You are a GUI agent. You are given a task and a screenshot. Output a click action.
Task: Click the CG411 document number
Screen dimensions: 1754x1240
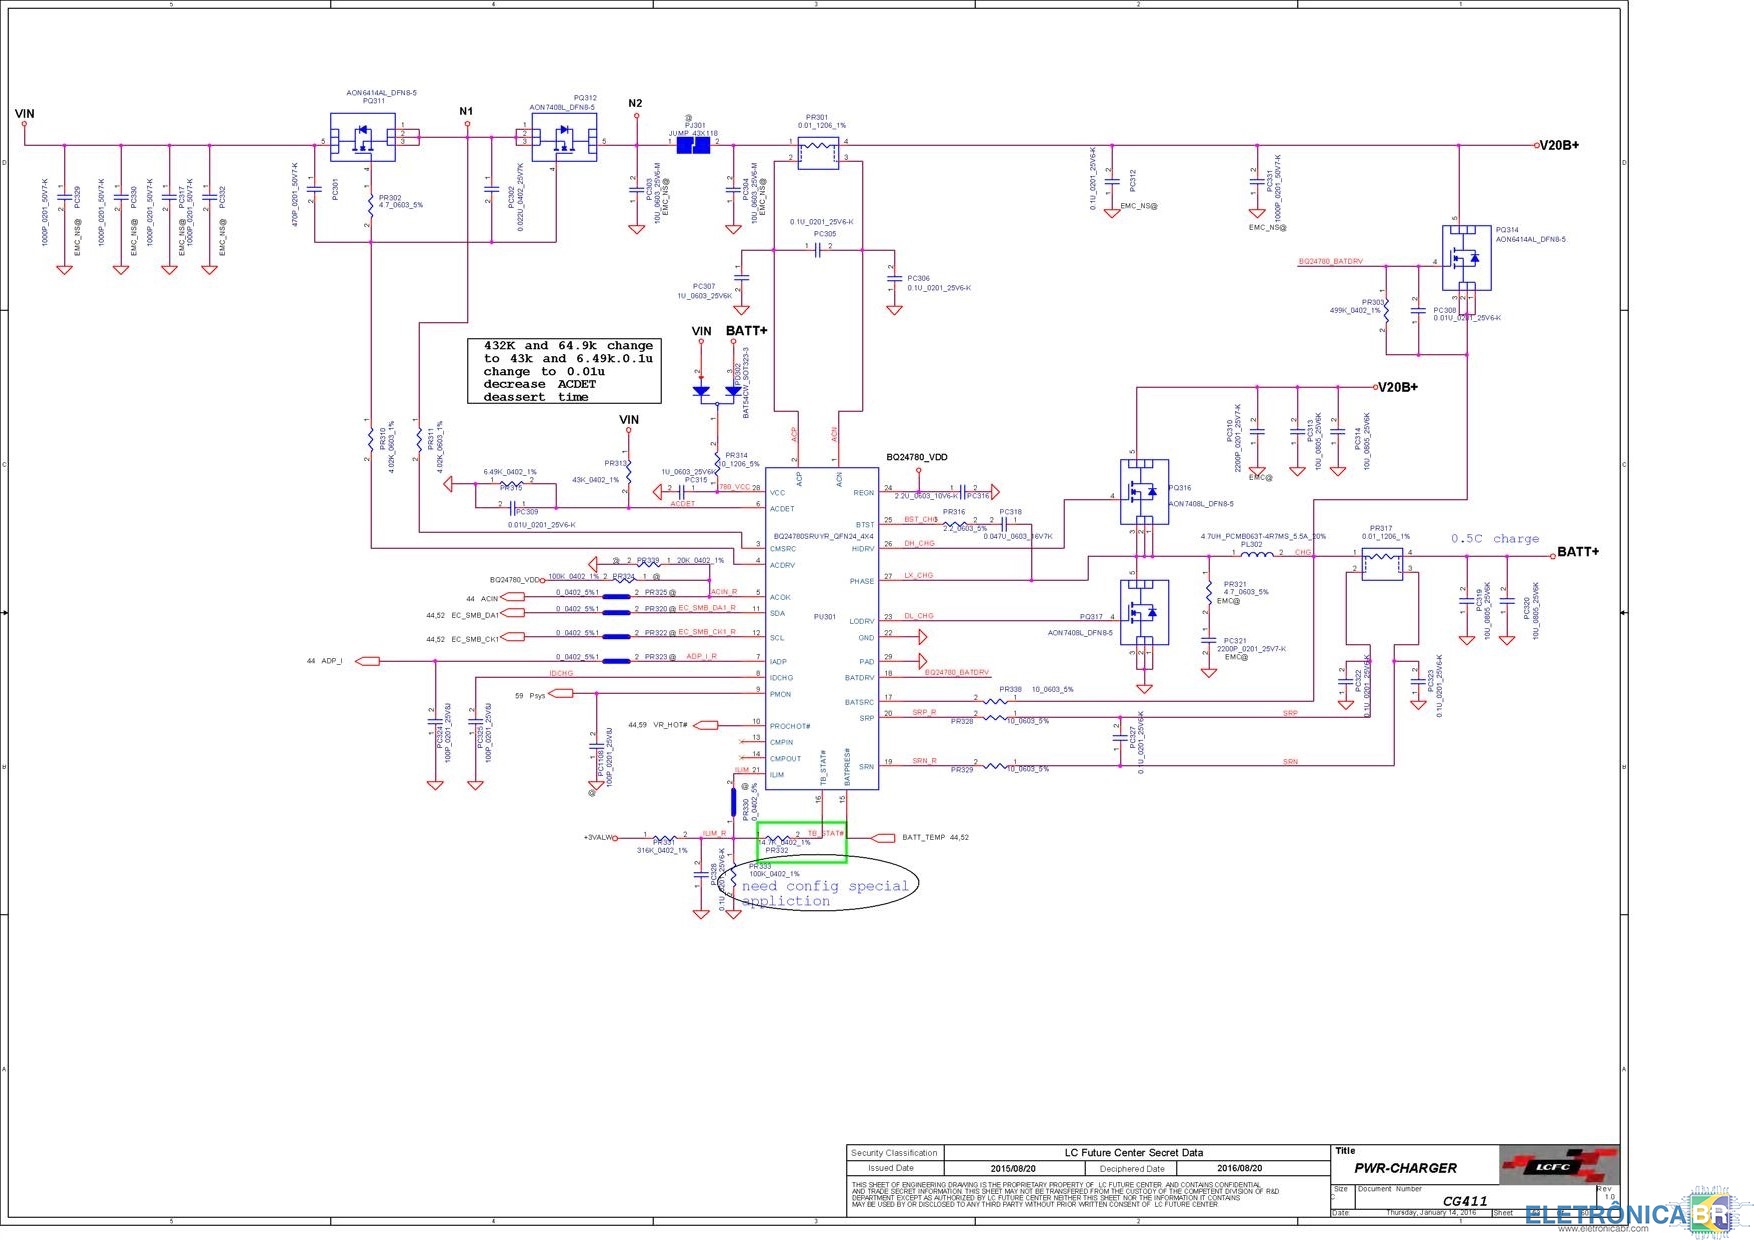(1465, 1201)
